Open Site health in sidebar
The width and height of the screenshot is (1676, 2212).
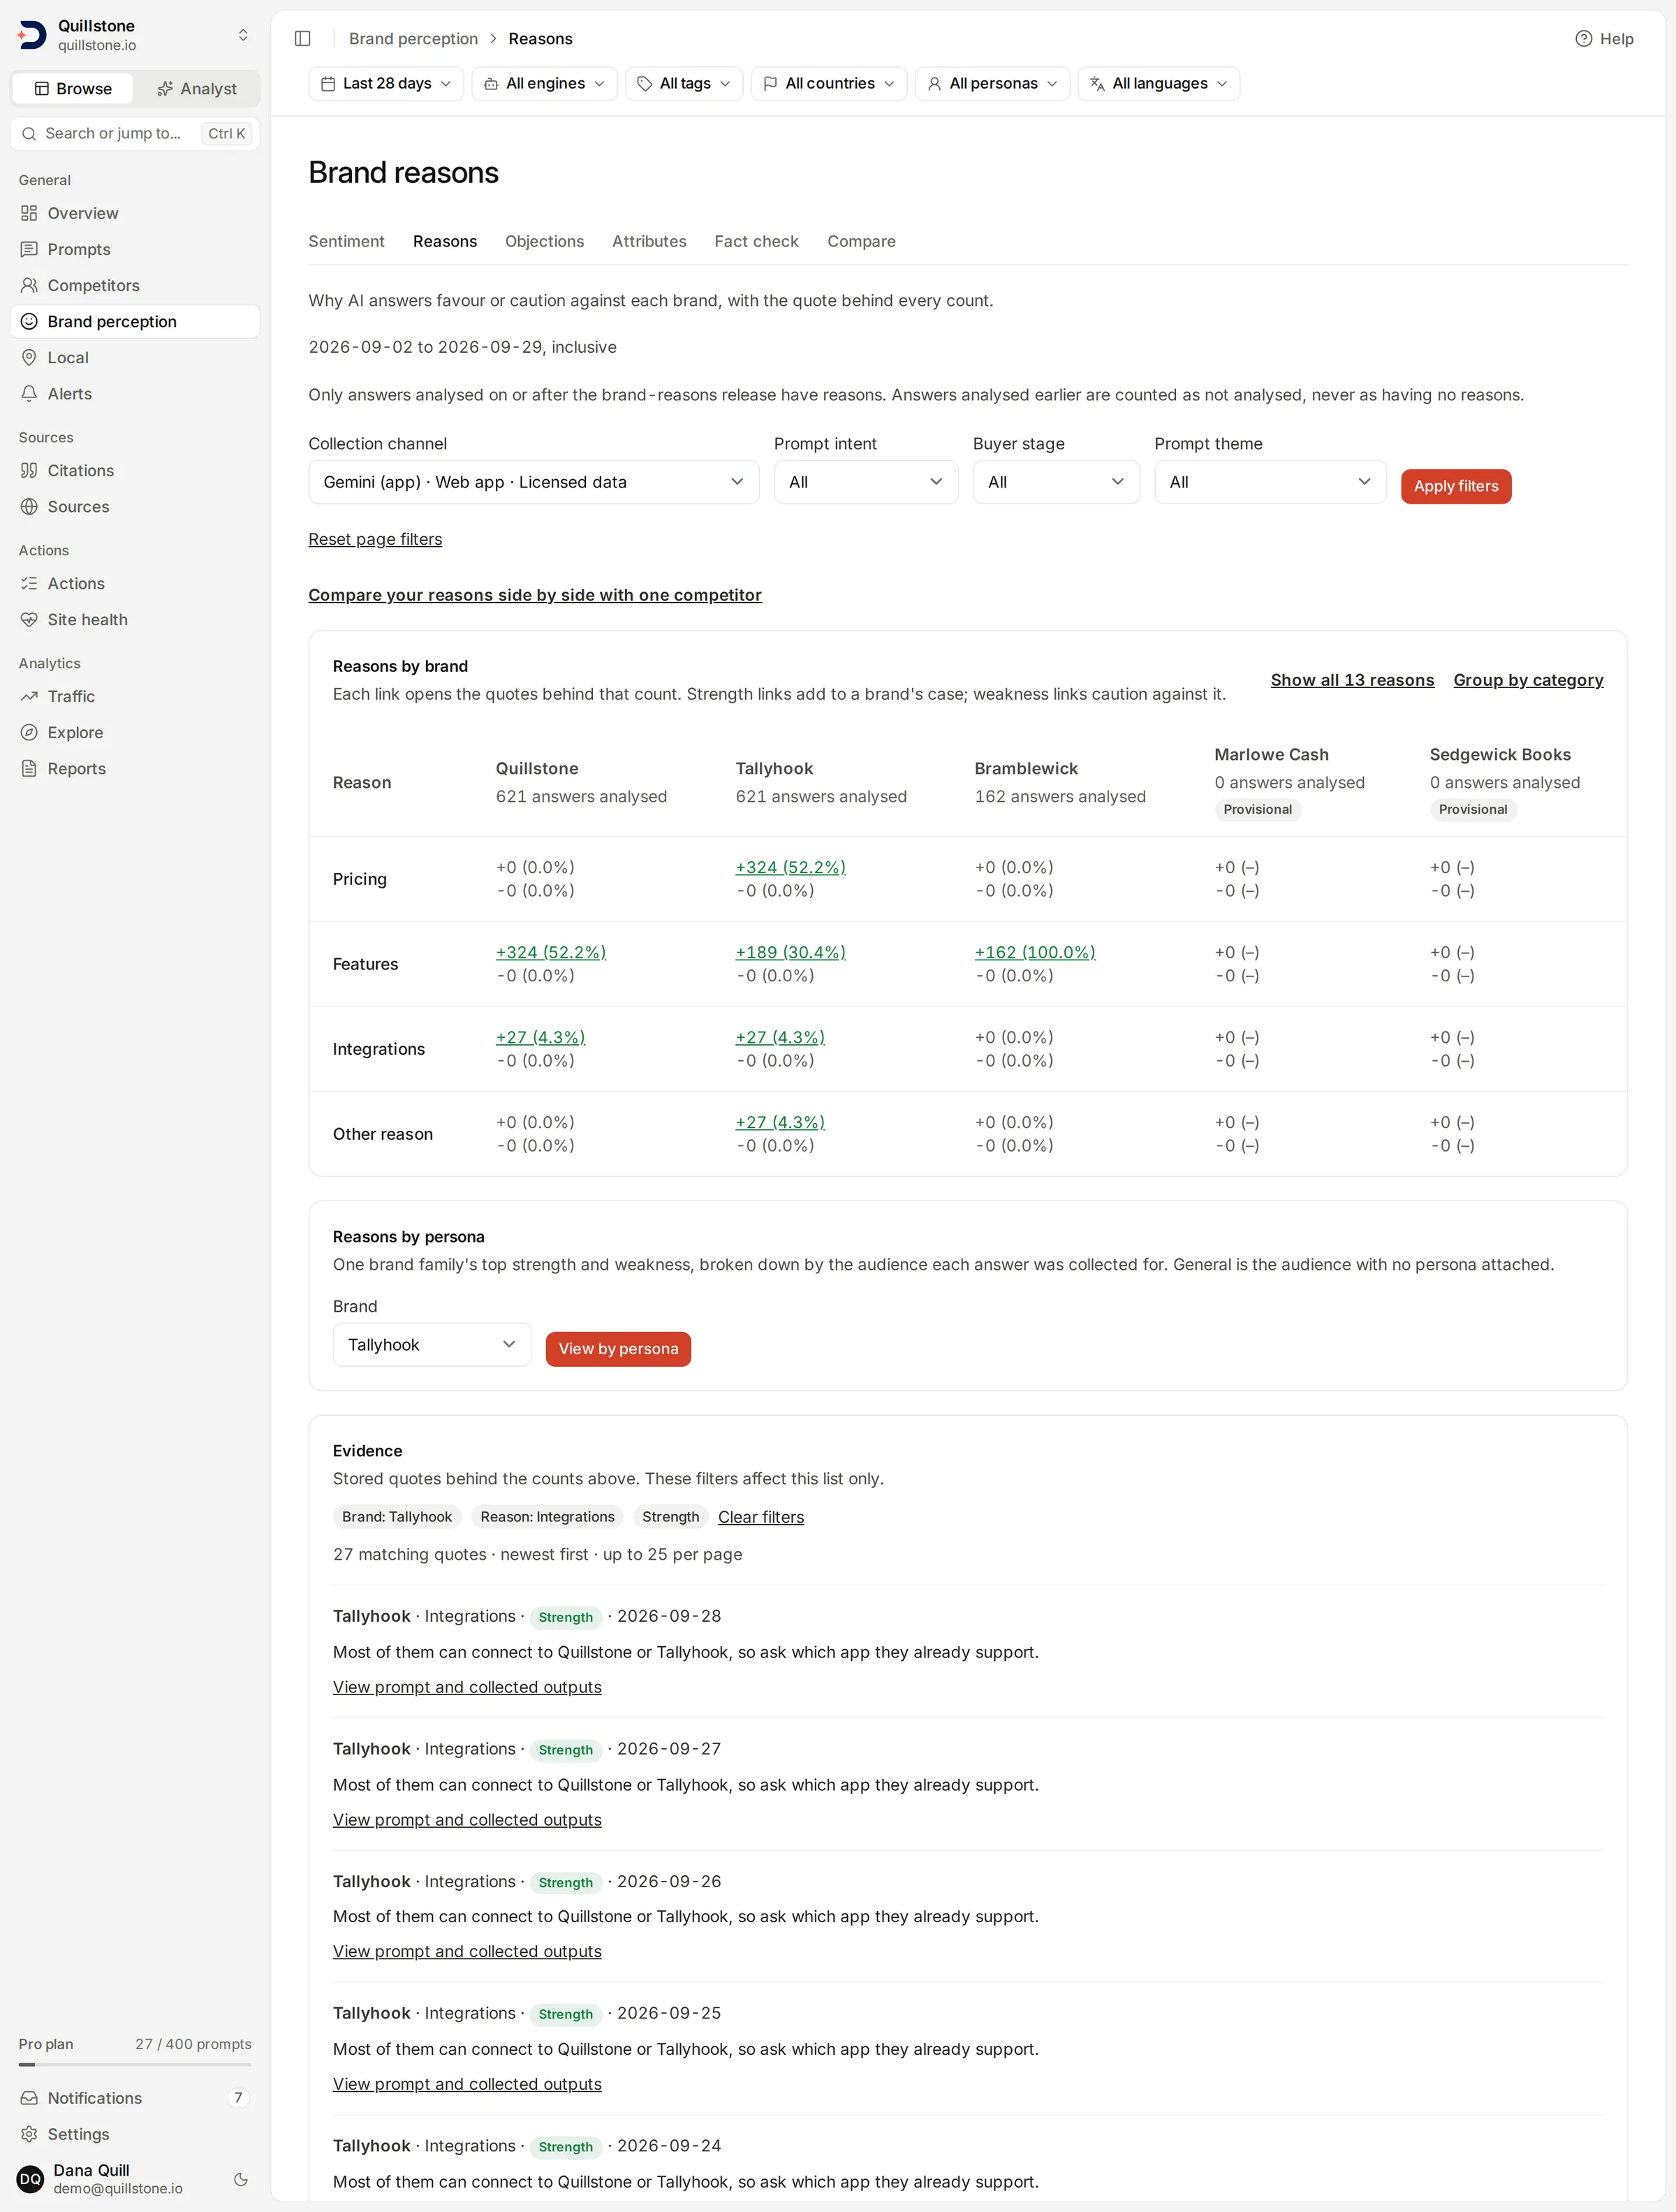(135, 619)
